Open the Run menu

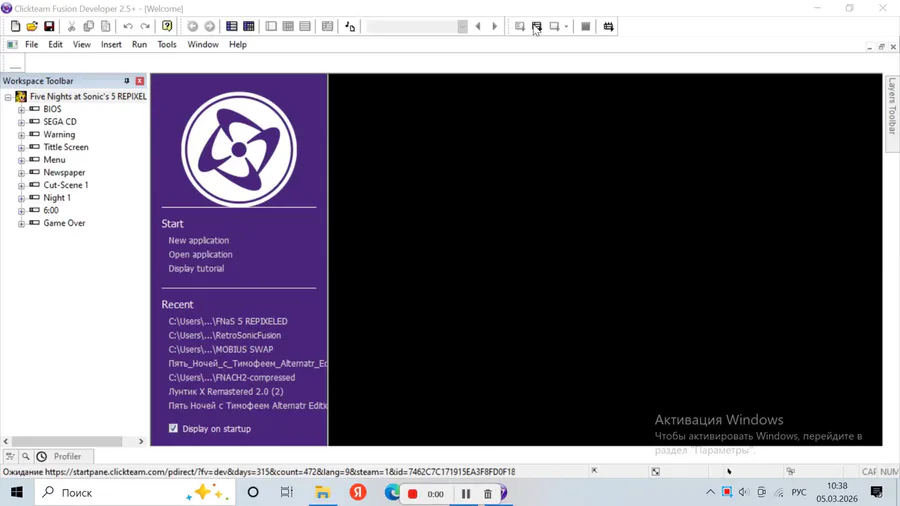[x=139, y=44]
